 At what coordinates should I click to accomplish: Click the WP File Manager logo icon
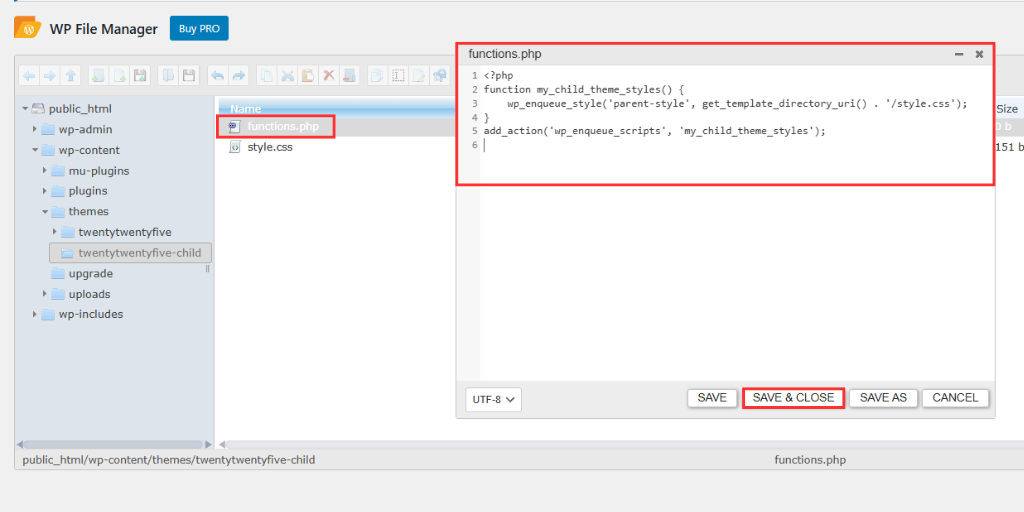point(27,29)
